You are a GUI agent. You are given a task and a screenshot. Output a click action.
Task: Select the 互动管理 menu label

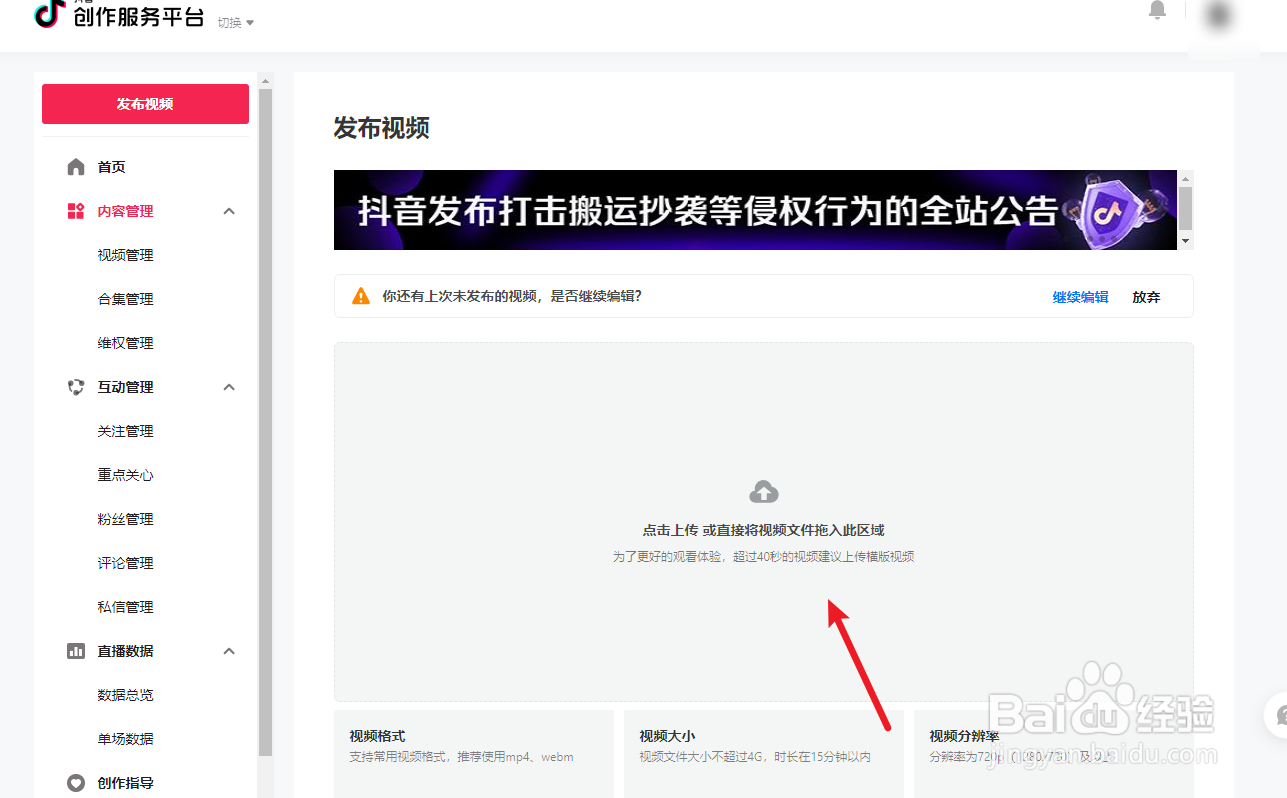click(x=126, y=387)
